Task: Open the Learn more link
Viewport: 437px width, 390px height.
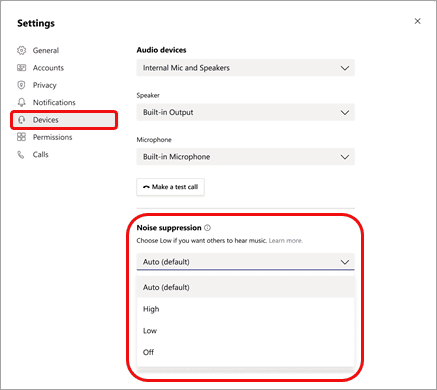Action: pos(286,241)
